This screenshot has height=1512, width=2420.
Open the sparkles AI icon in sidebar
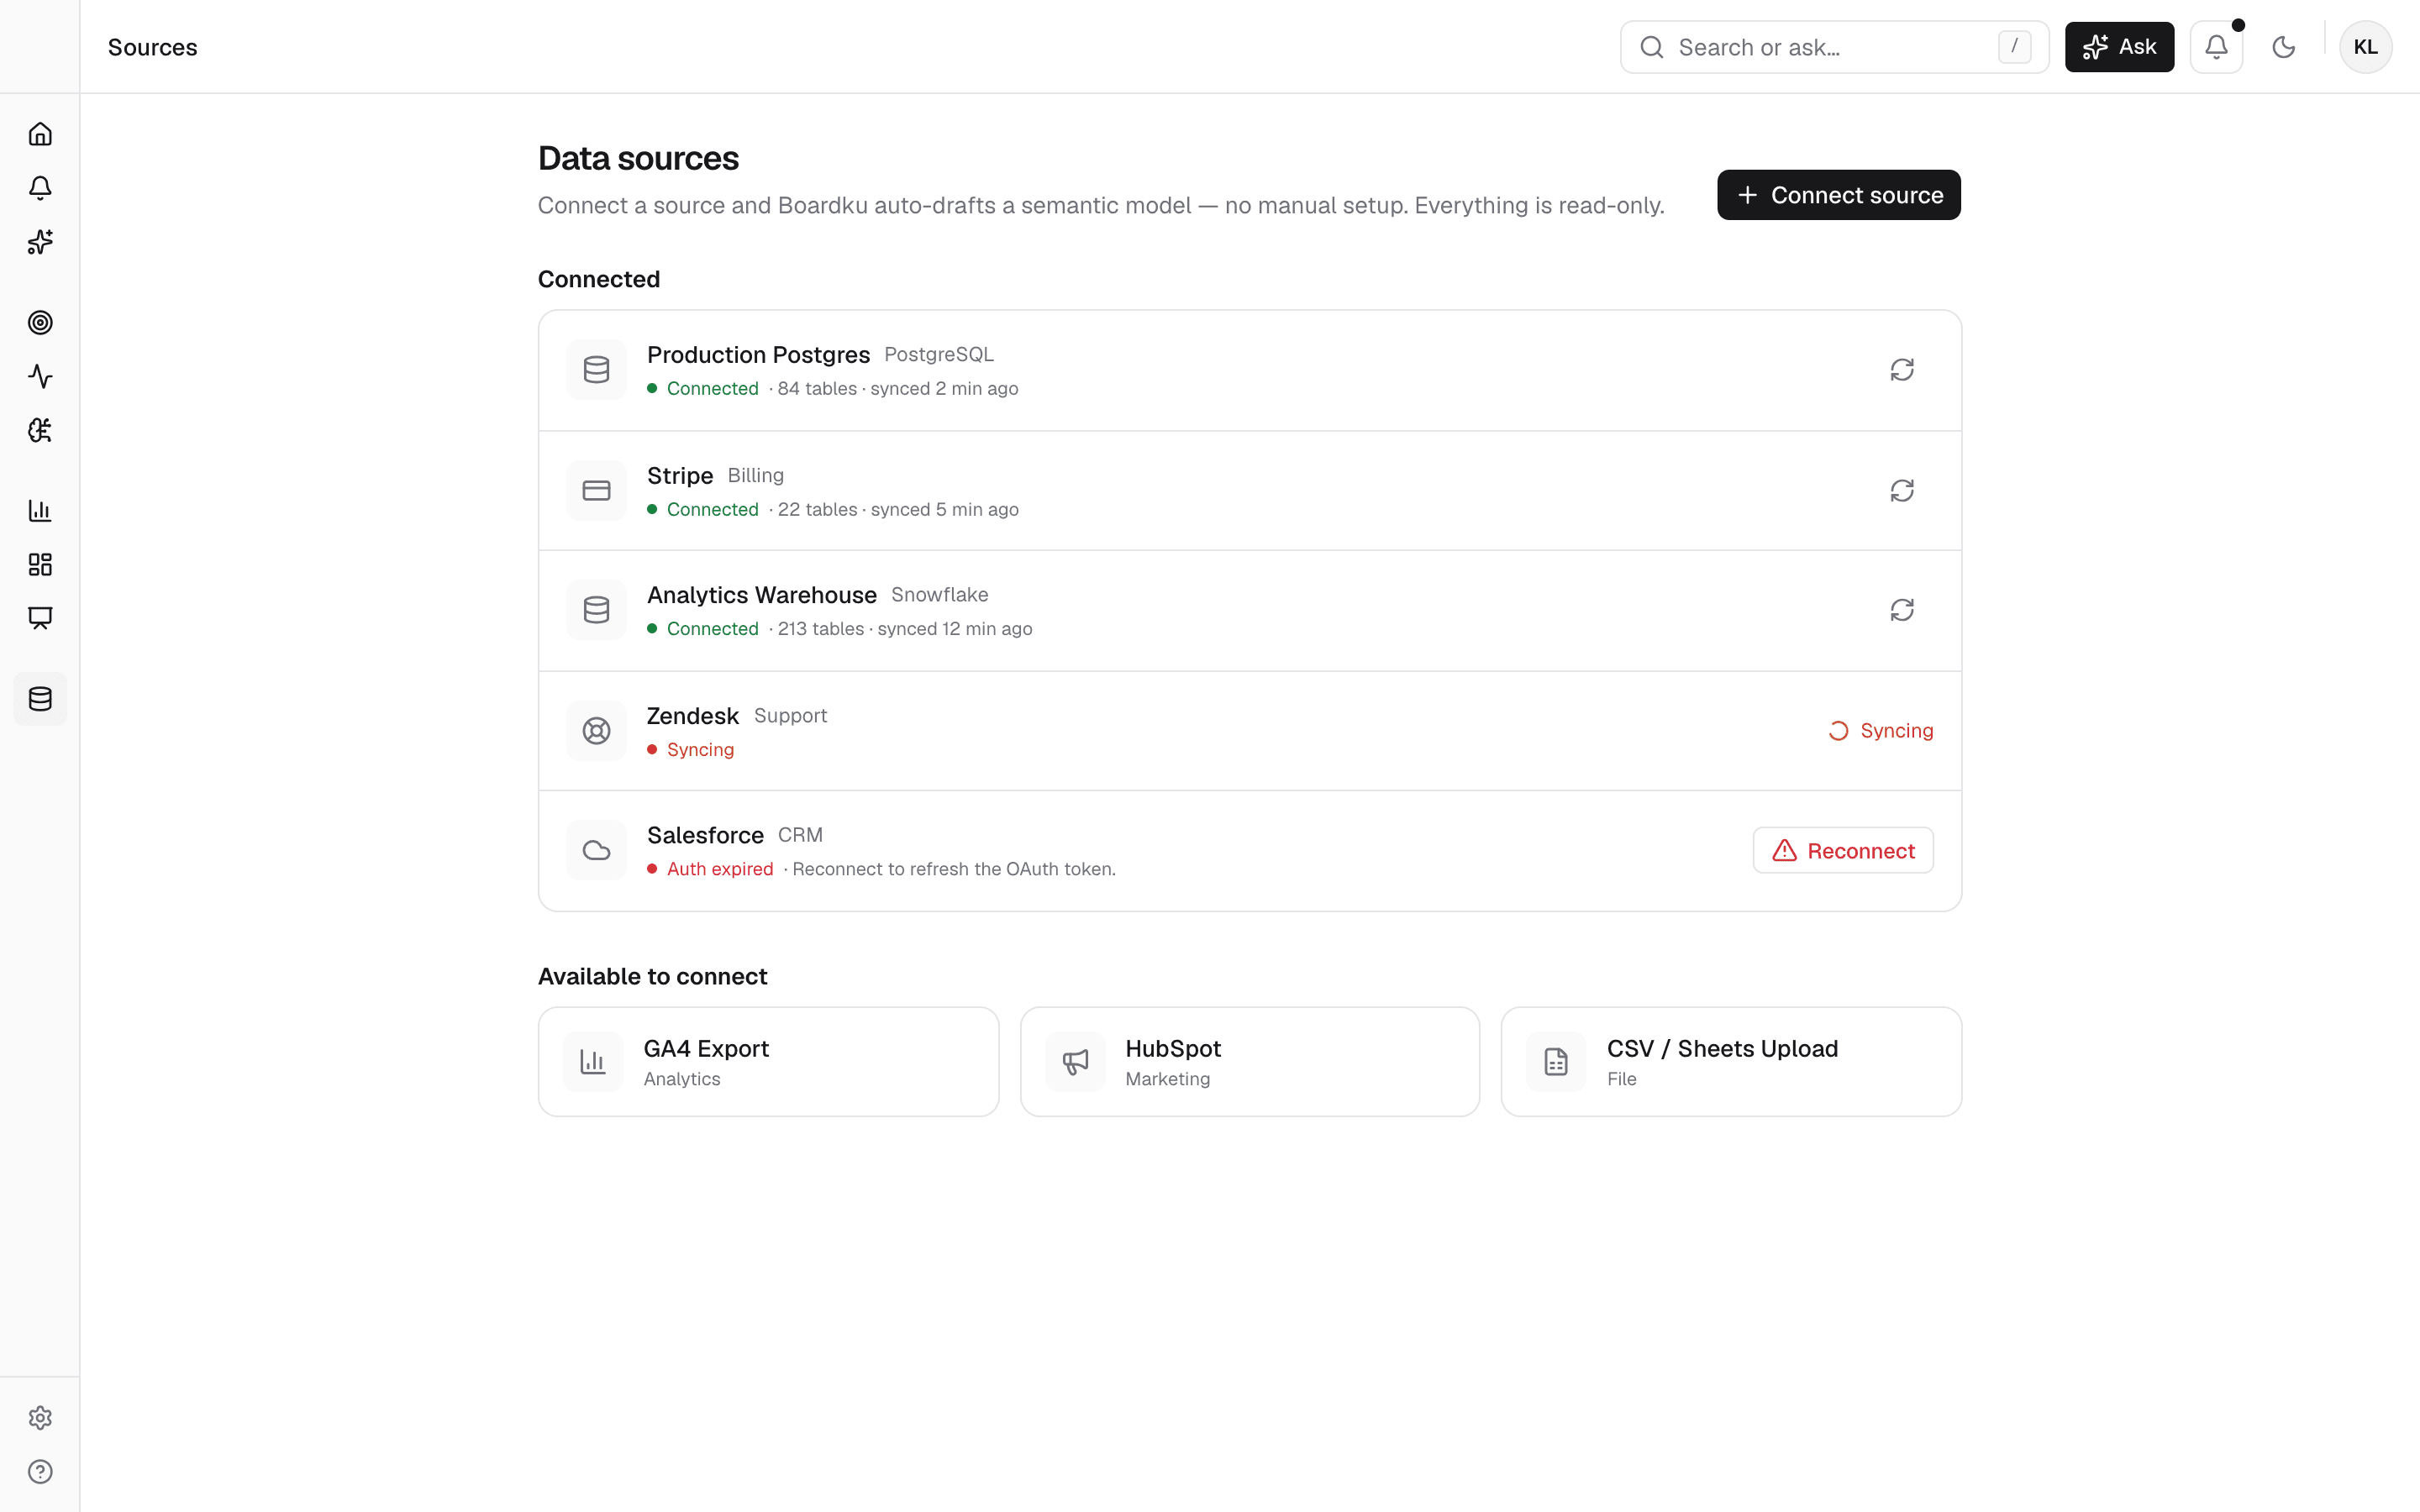(x=40, y=242)
